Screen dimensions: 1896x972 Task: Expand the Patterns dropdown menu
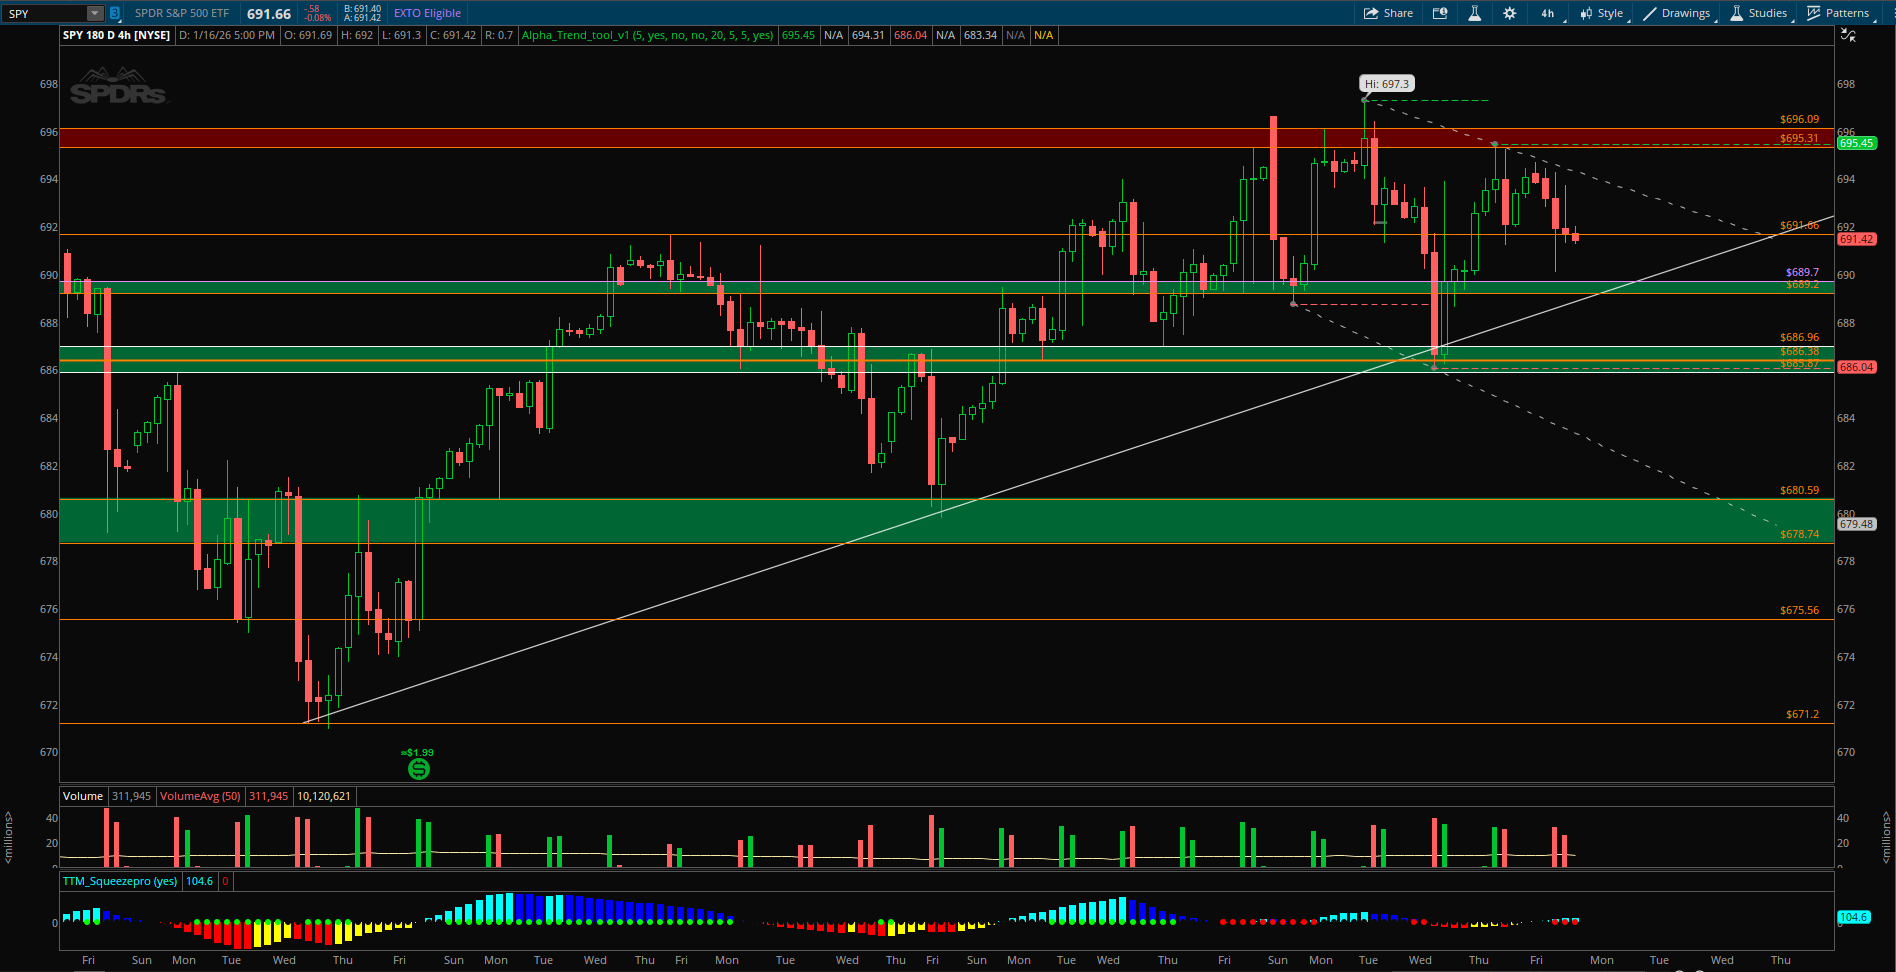click(1838, 13)
